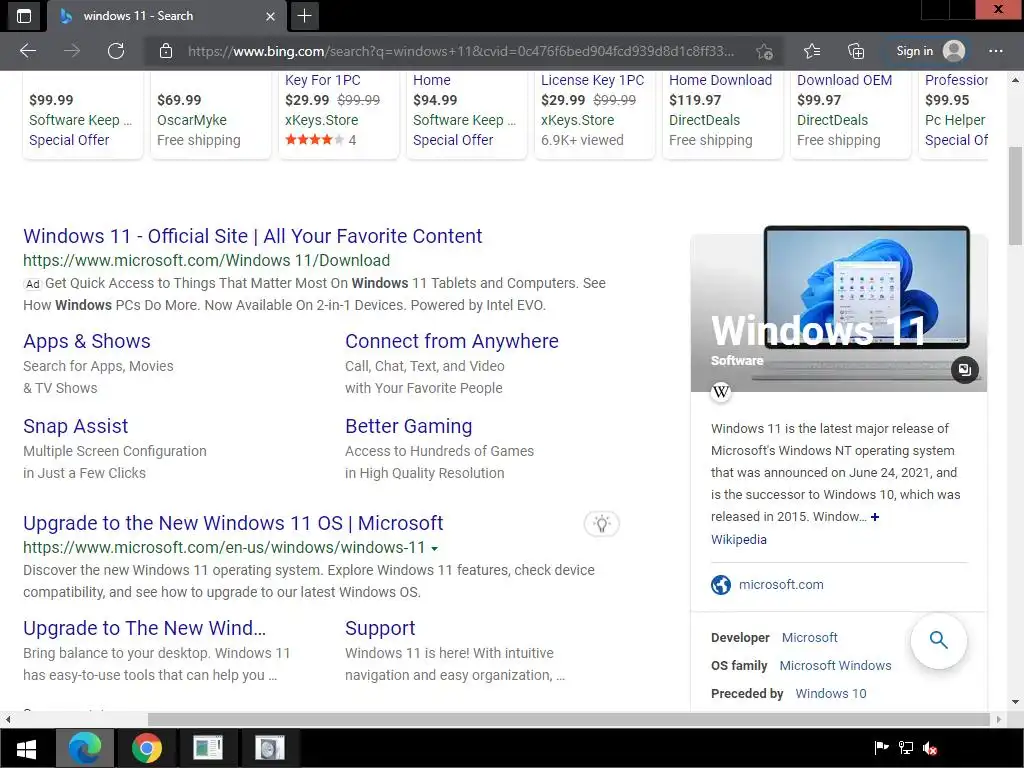Click the floating blue search button

pyautogui.click(x=938, y=640)
